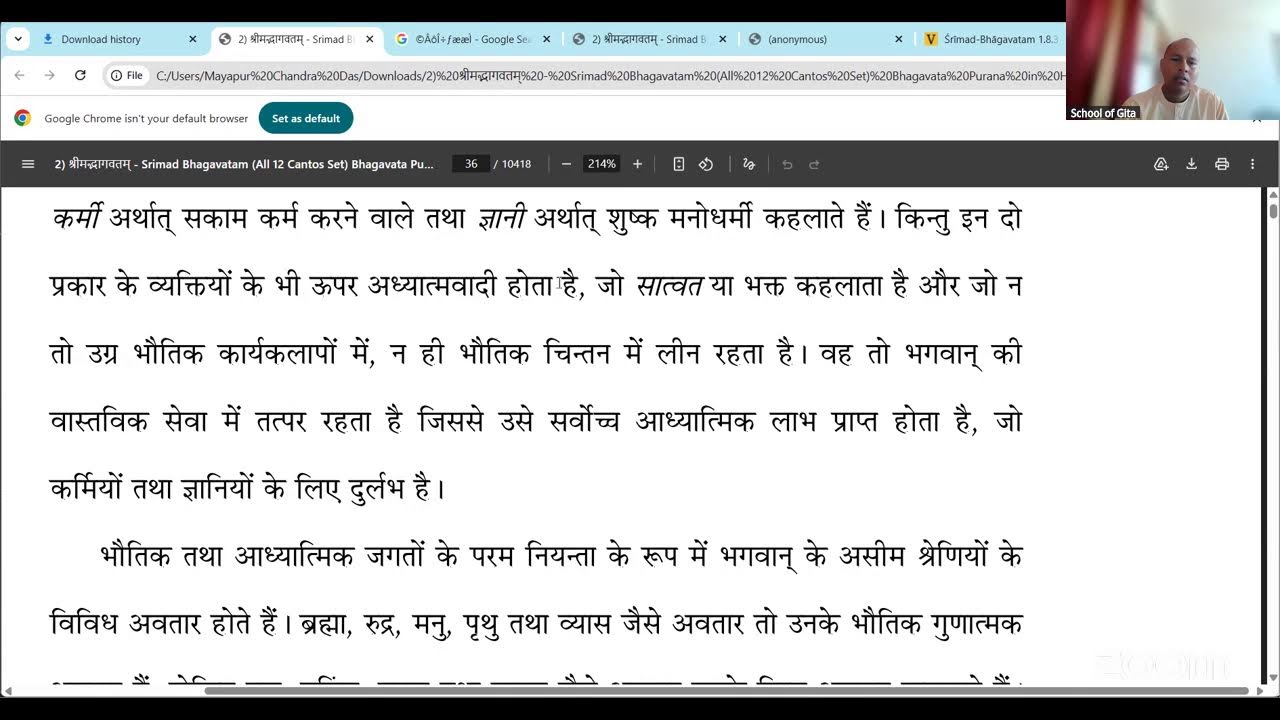Screen dimensions: 1280x720
Task: Click the italic word सात्वत
Action: pos(670,286)
